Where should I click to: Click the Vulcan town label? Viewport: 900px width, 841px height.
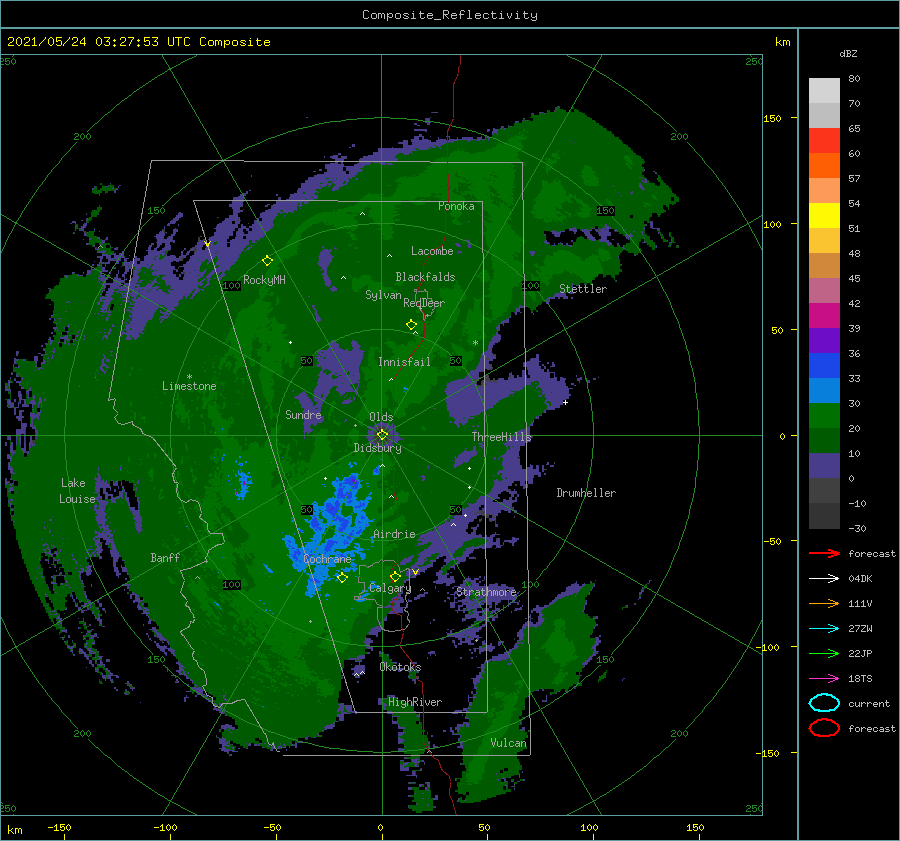pyautogui.click(x=509, y=743)
